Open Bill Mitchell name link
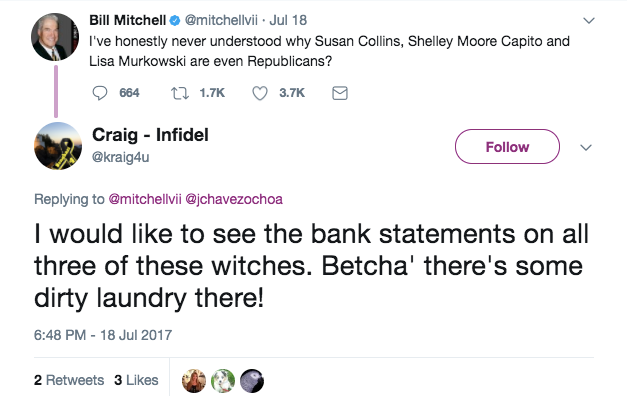This screenshot has width=627, height=396. (127, 20)
